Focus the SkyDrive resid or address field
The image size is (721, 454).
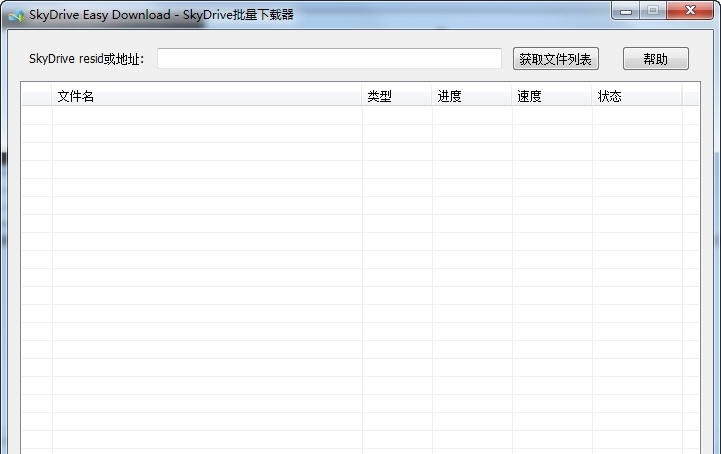click(329, 59)
